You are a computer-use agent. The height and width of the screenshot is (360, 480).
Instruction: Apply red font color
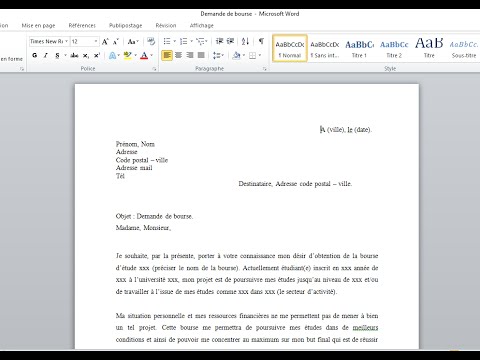pyautogui.click(x=144, y=55)
